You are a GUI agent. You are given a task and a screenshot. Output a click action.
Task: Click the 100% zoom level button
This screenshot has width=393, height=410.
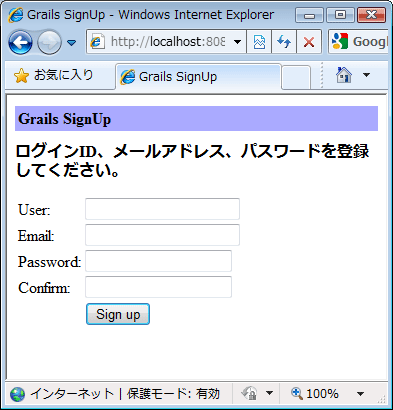[x=315, y=394]
